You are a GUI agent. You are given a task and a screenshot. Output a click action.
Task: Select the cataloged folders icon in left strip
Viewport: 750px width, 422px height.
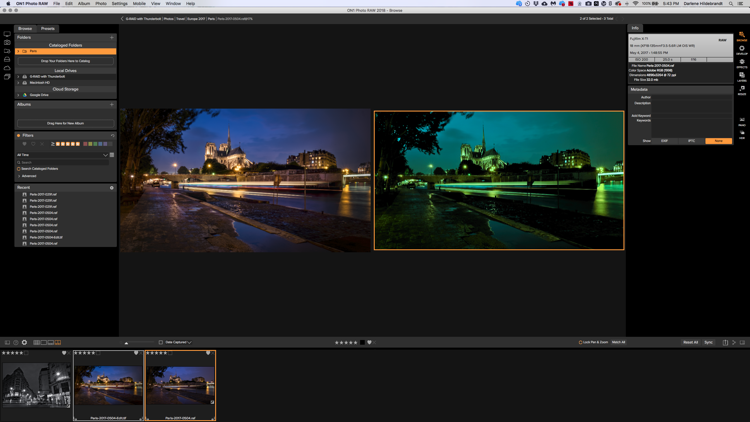[7, 51]
